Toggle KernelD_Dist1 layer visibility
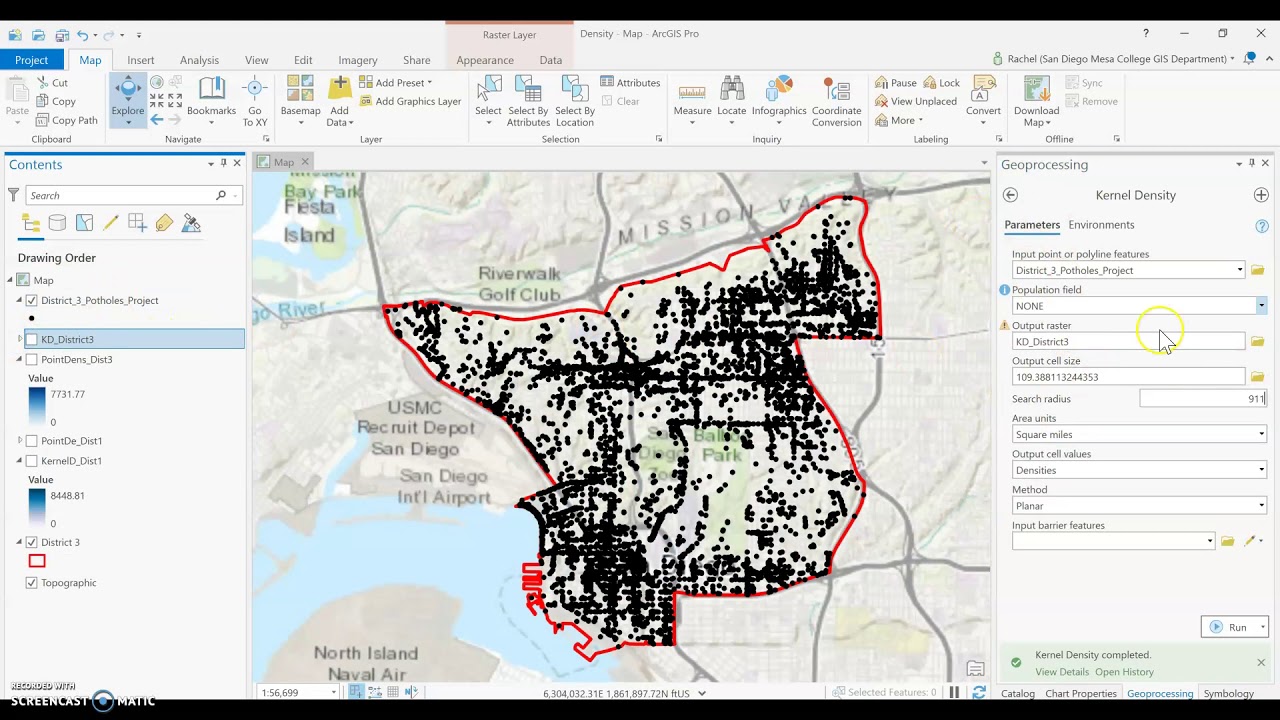Screen dimensions: 1280x720 (x=32, y=461)
